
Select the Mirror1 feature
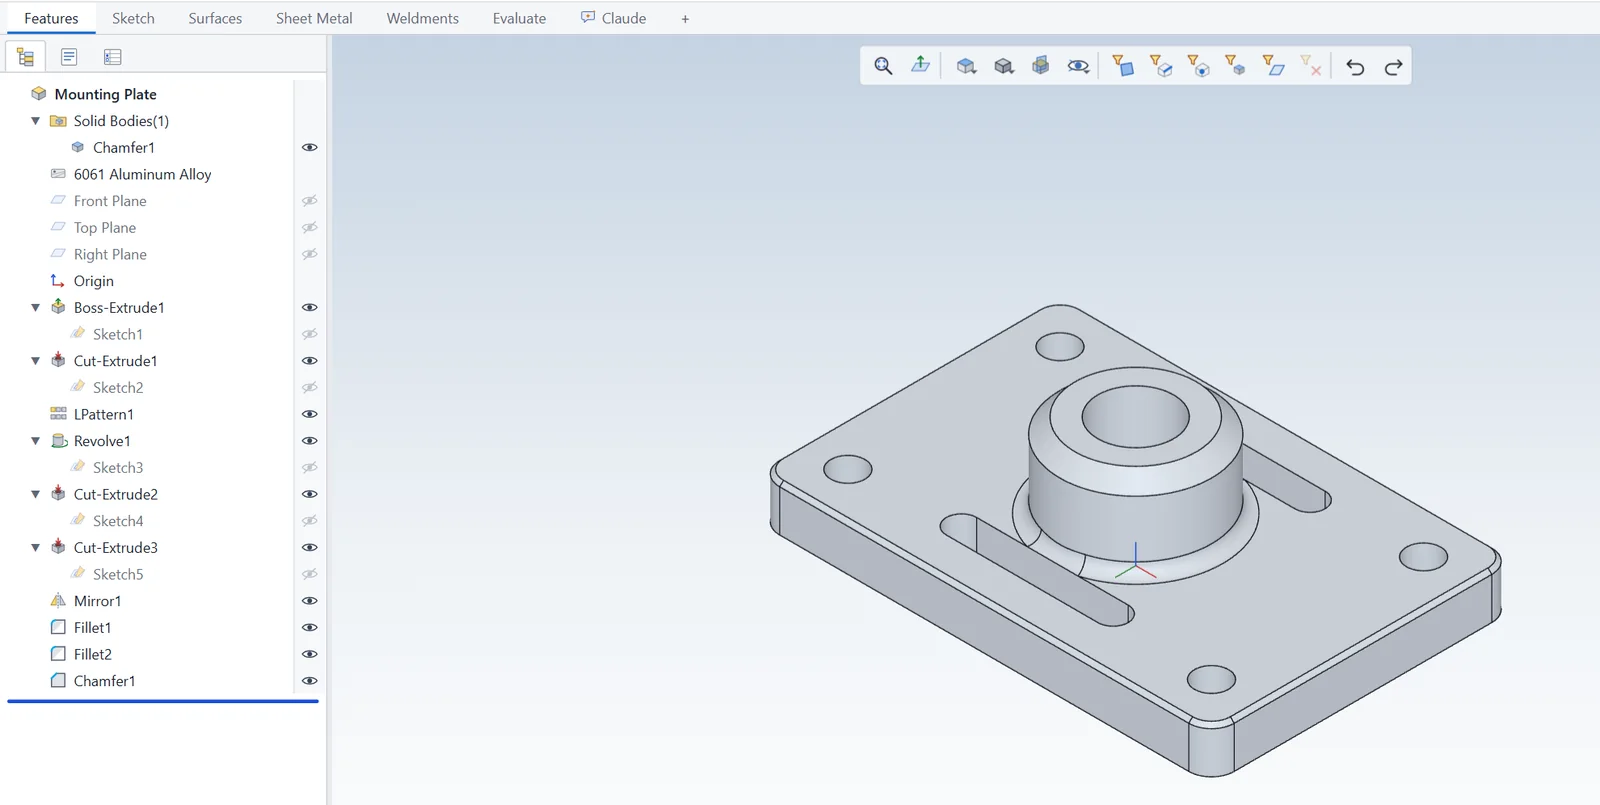pos(97,601)
